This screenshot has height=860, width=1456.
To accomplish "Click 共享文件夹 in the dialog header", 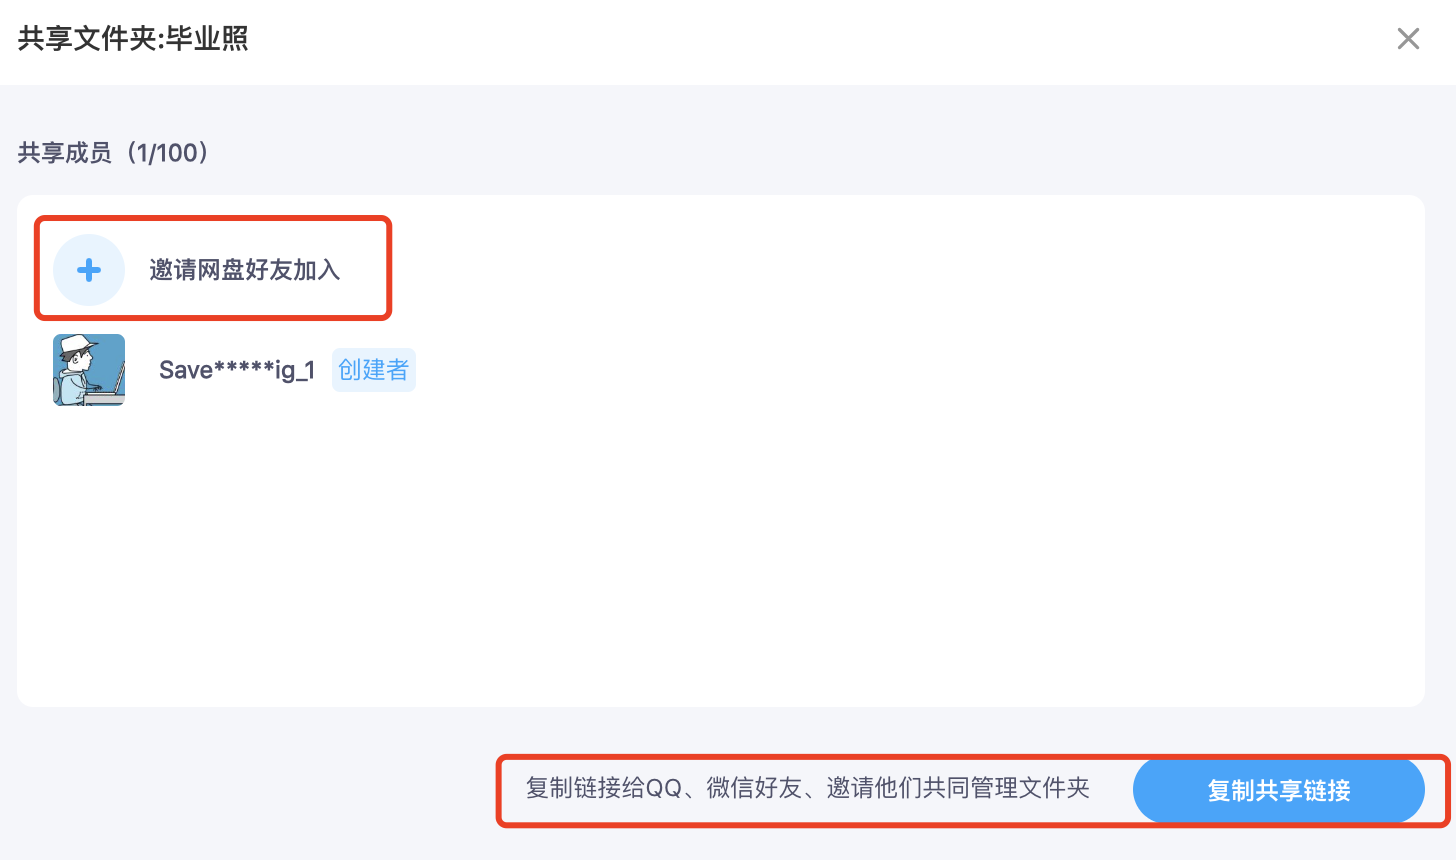I will [x=88, y=39].
